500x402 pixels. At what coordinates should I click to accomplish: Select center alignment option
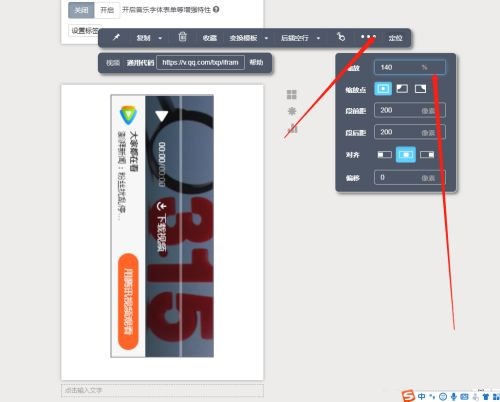point(406,155)
